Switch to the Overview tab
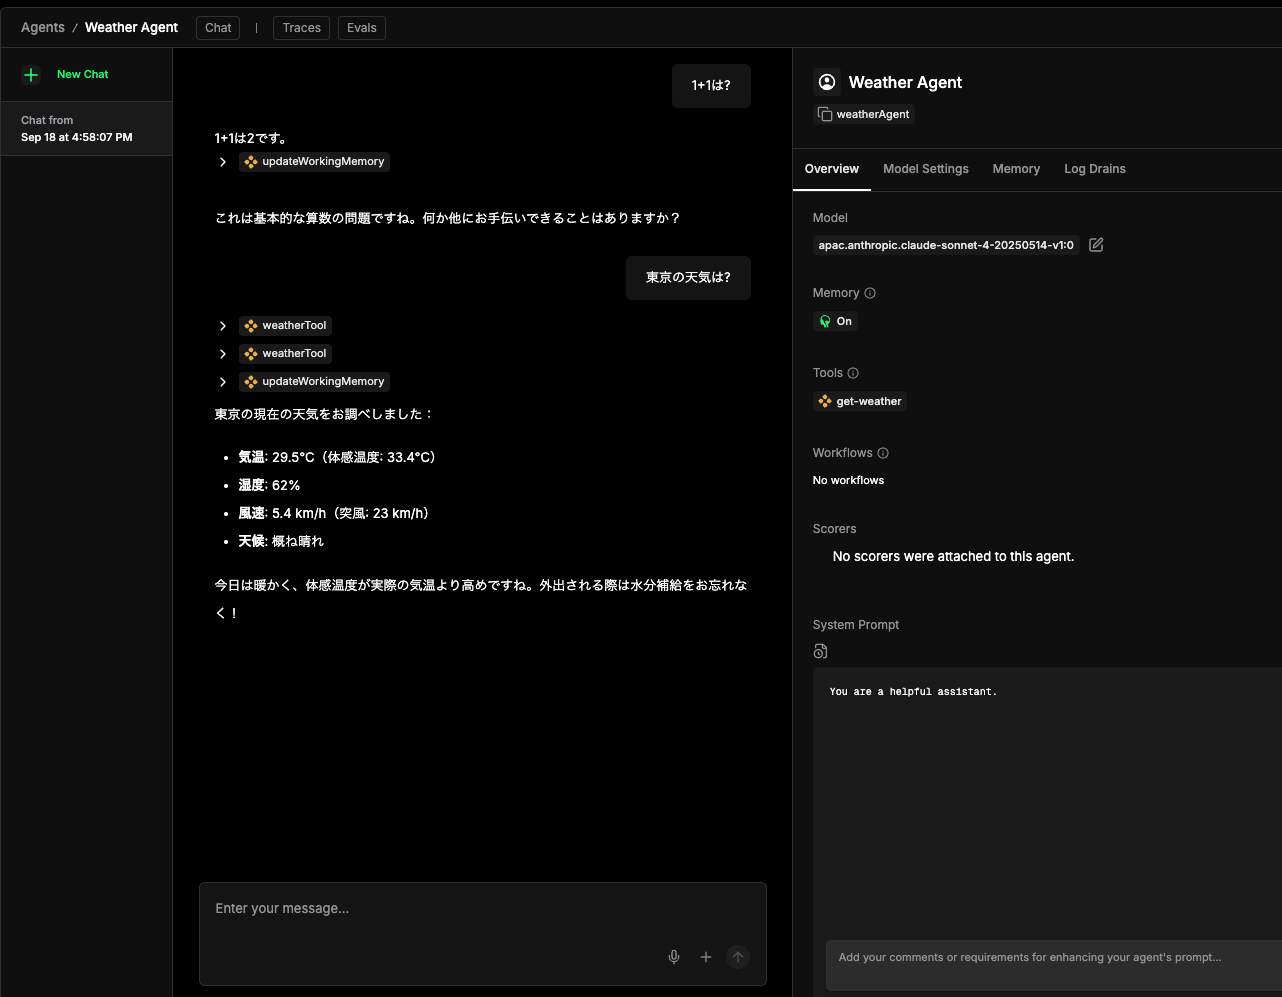Screen dimensions: 1282x997 tap(832, 169)
